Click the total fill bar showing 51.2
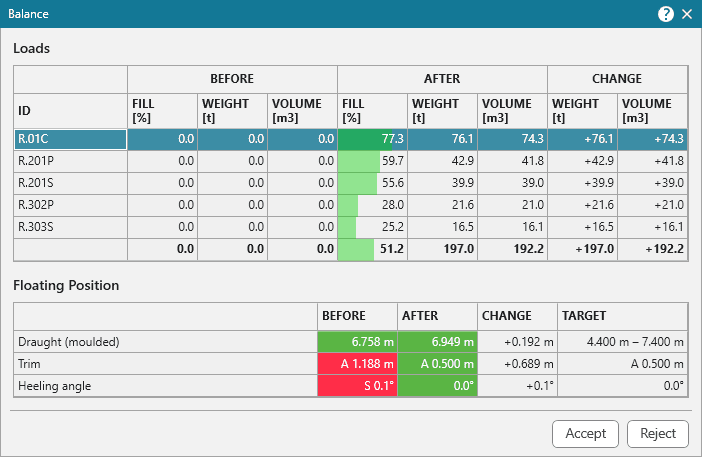 point(372,249)
